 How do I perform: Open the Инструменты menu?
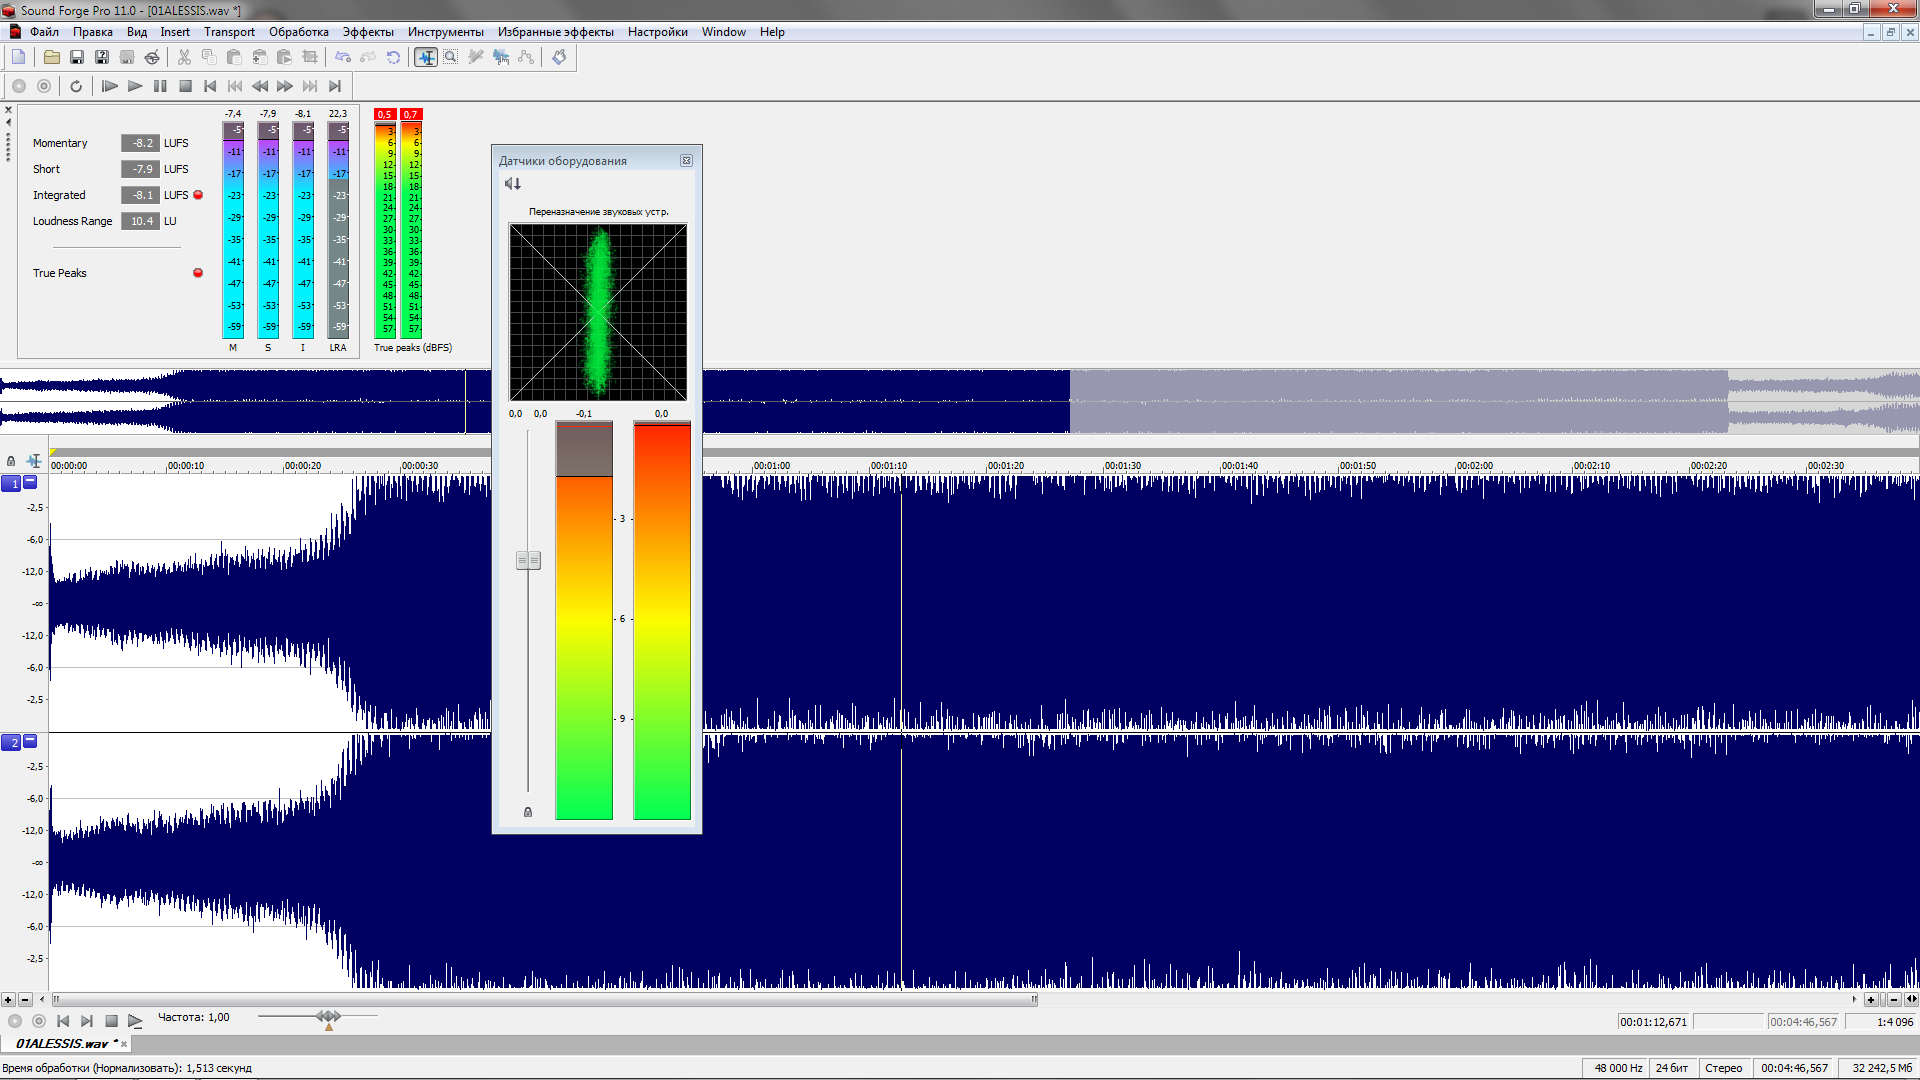(445, 32)
